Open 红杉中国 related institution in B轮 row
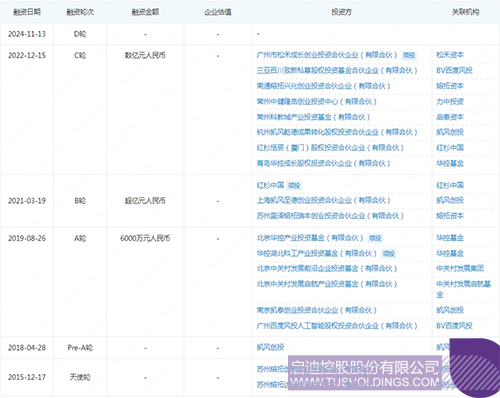 coord(450,185)
